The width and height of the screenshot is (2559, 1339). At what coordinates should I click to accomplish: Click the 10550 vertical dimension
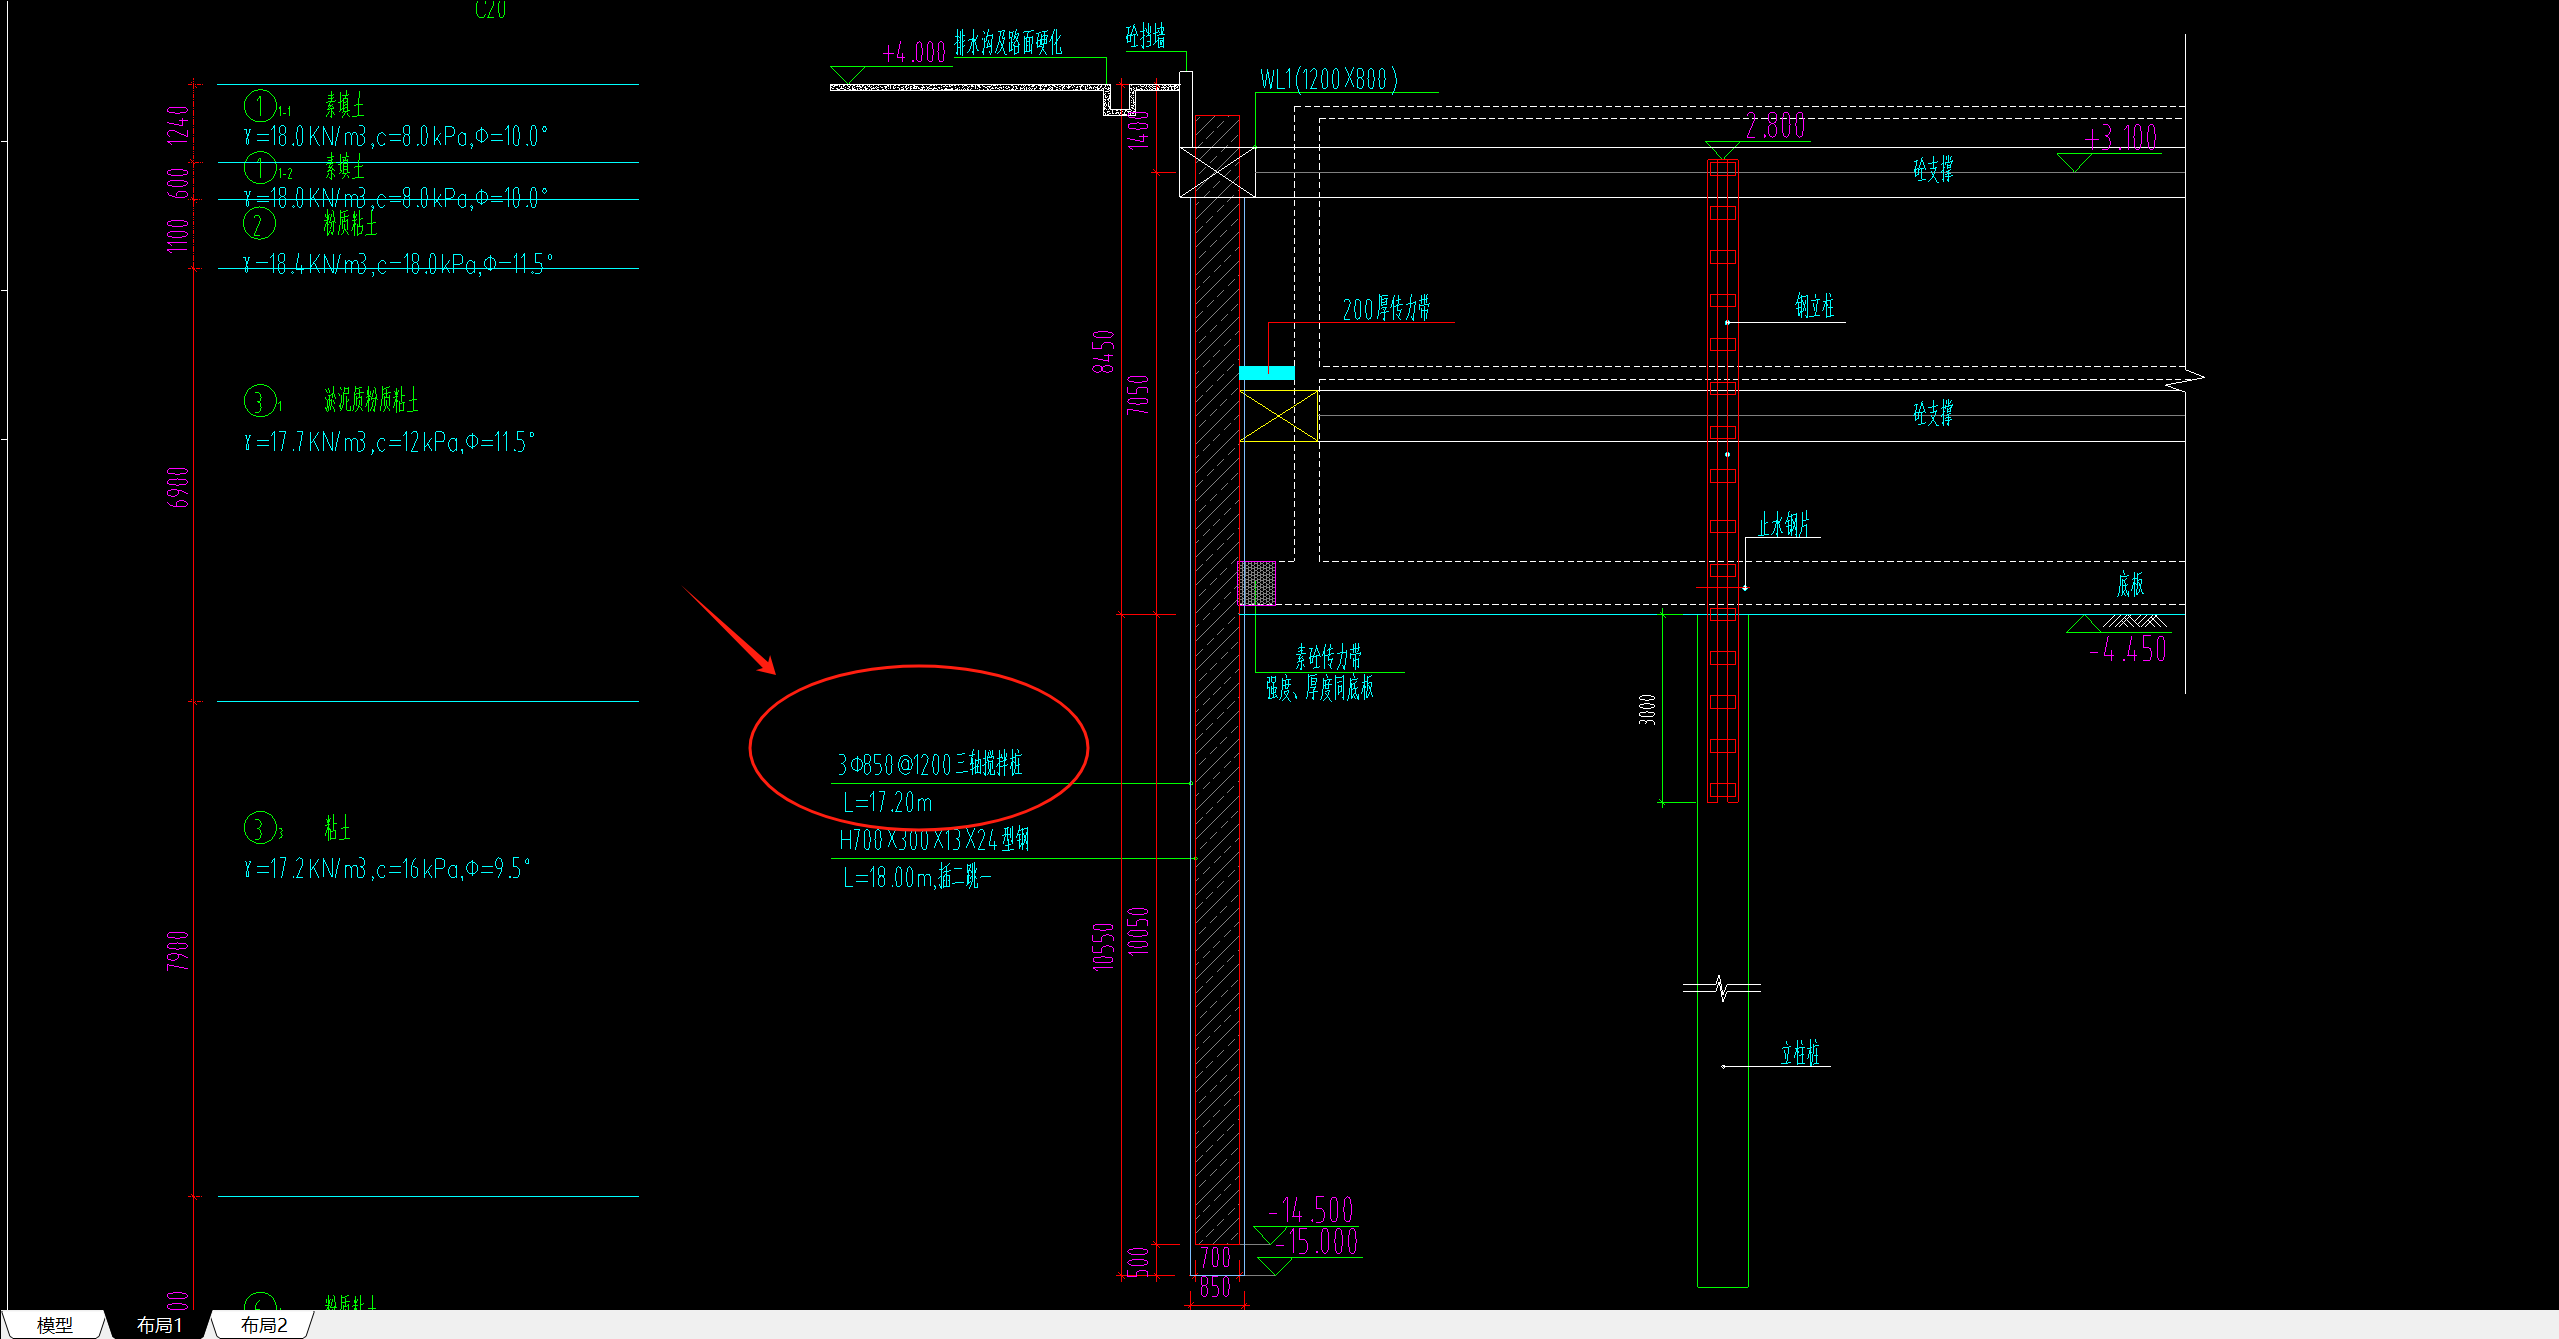click(x=1103, y=946)
